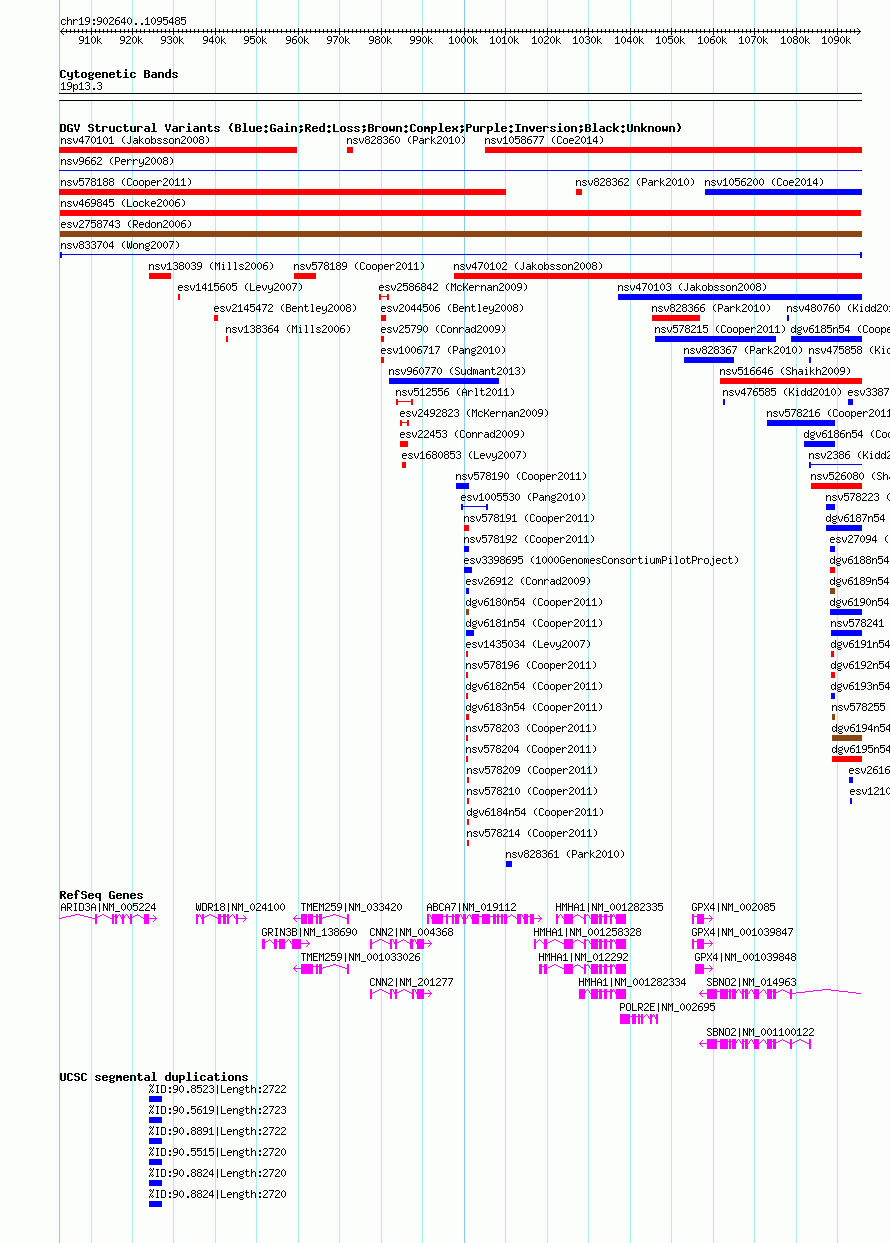Open nsv470102 (Jakobsson2008) variant label
890x1243 pixels.
[x=529, y=266]
